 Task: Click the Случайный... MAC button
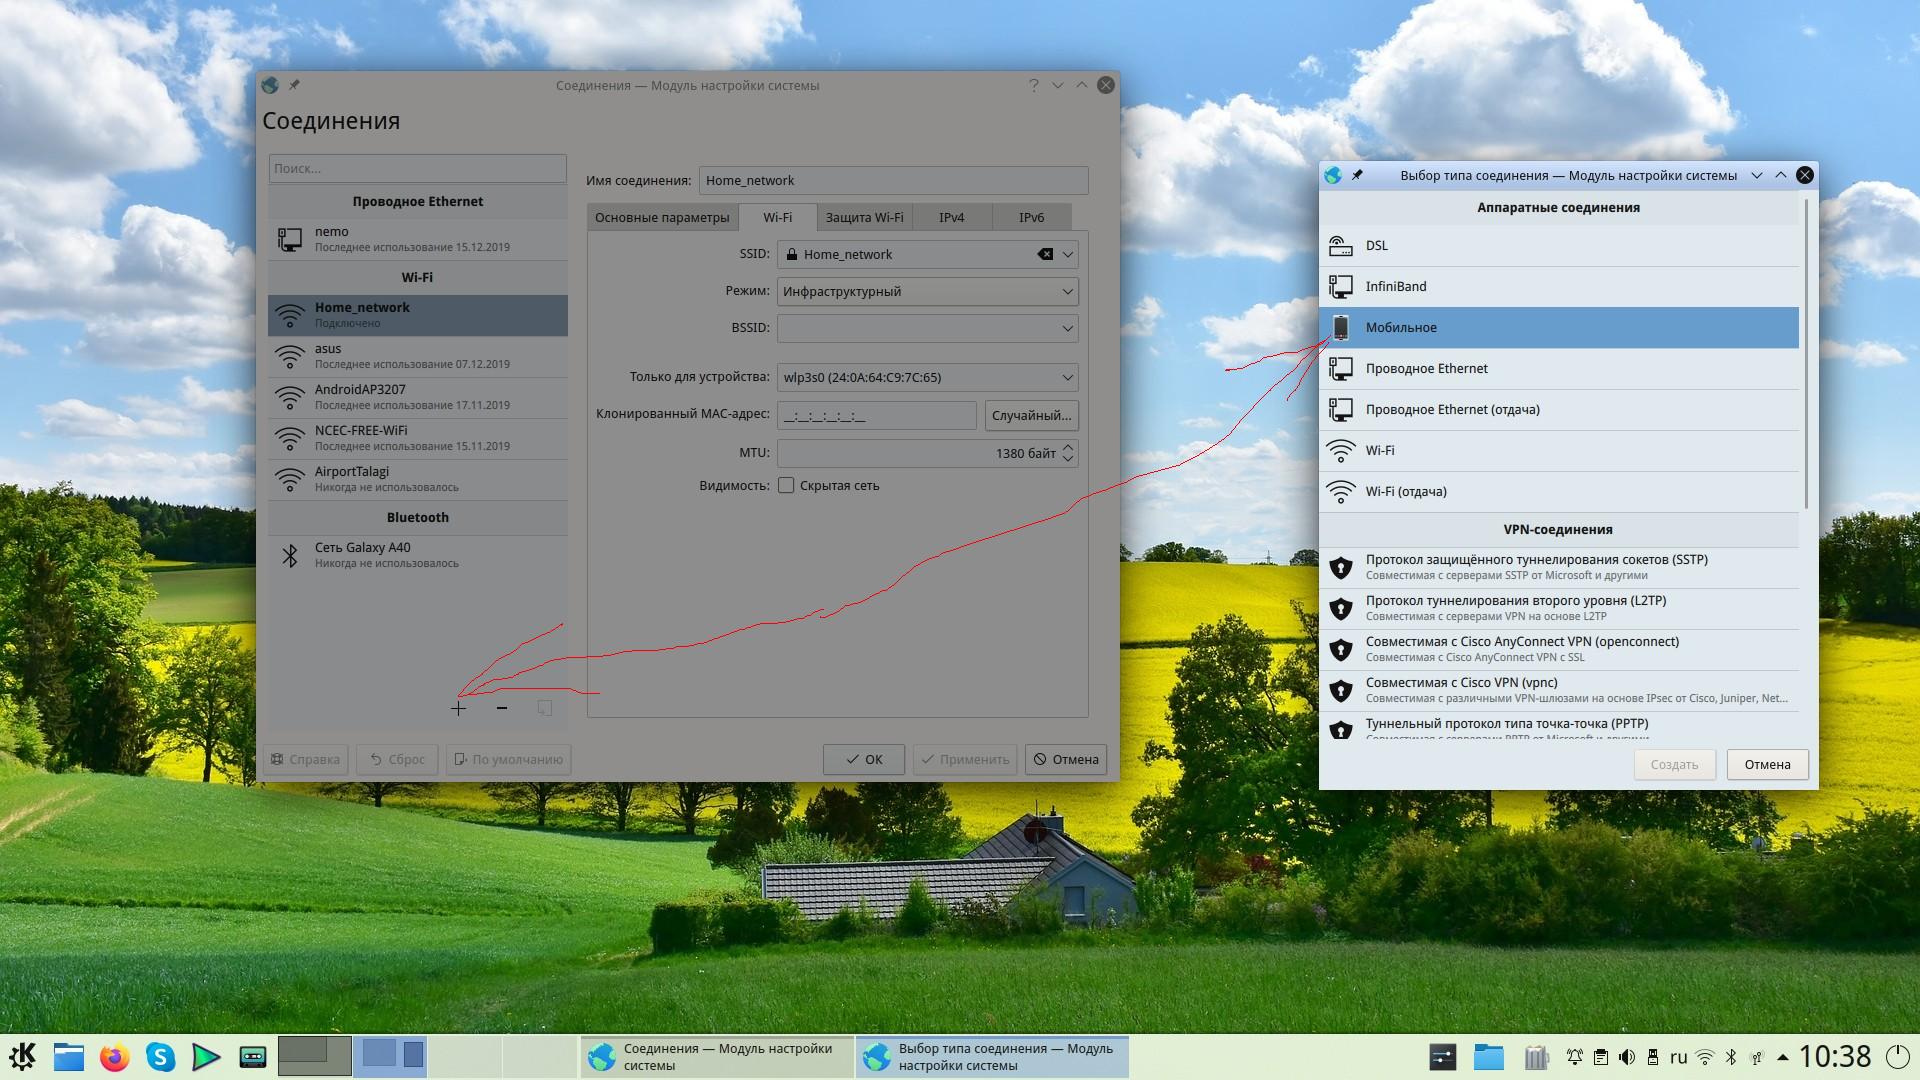click(1030, 416)
